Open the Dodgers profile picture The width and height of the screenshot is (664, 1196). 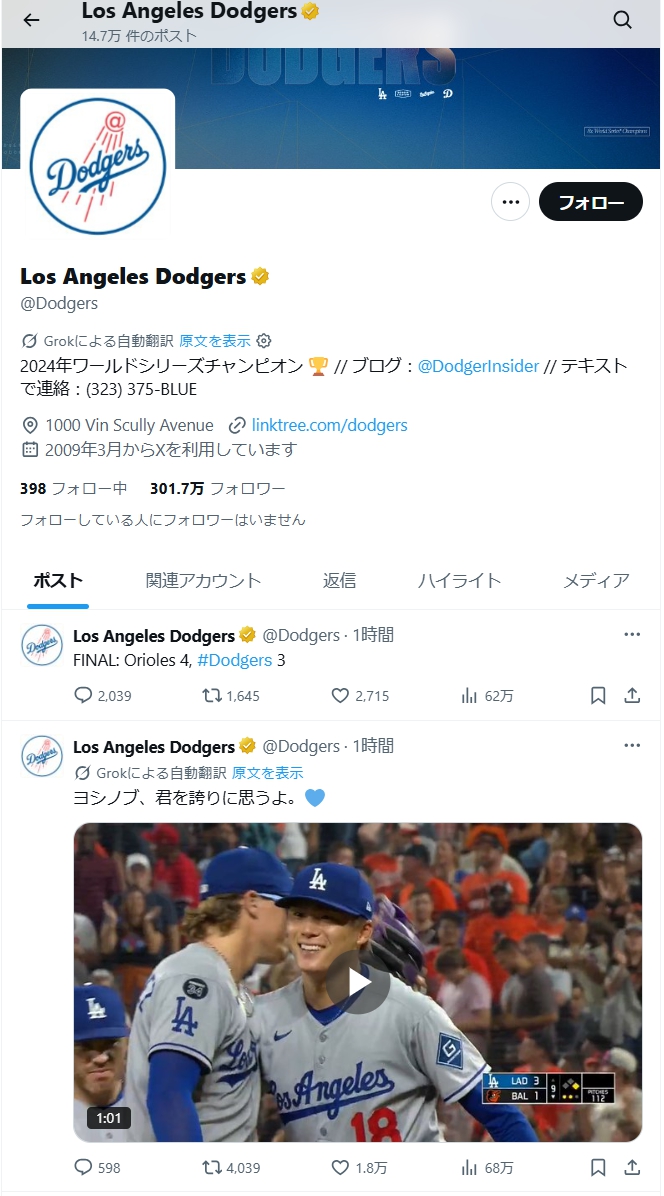pos(98,166)
